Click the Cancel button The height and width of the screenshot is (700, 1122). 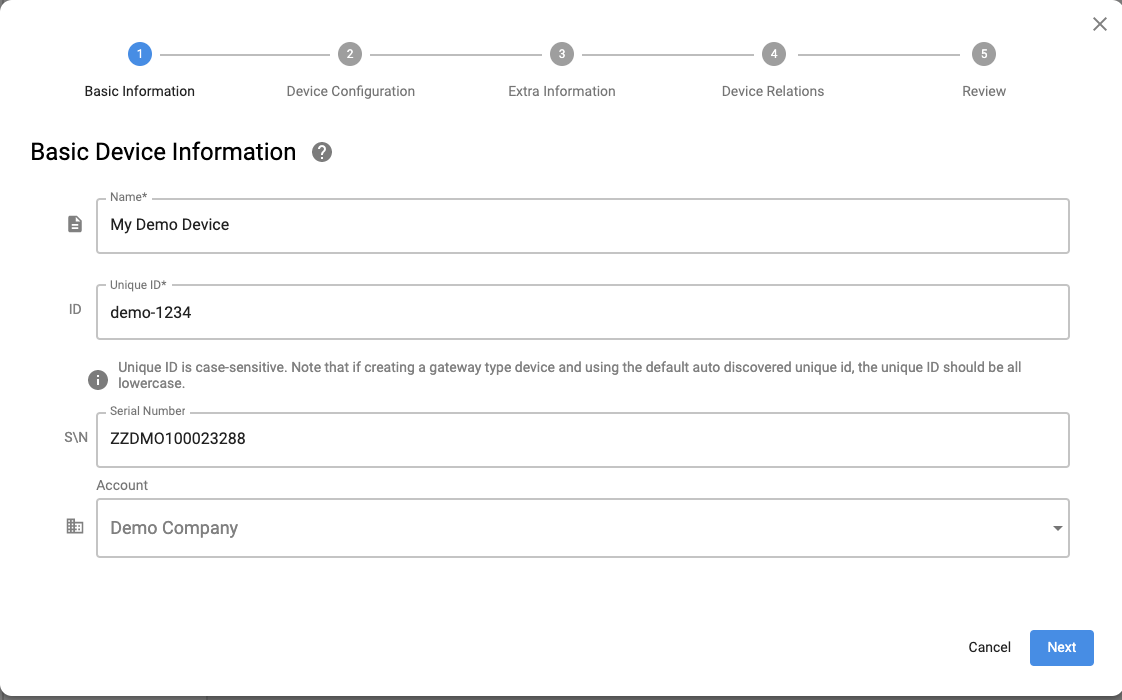(989, 647)
